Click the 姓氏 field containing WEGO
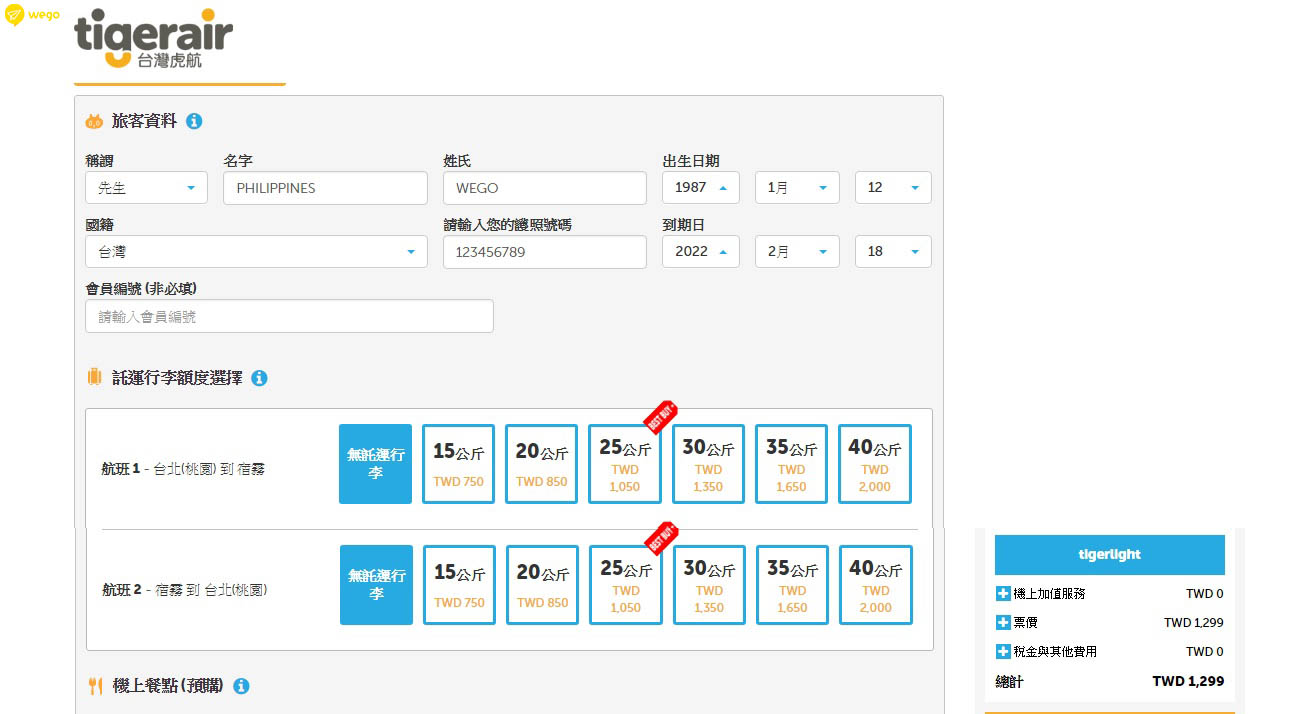 coord(545,188)
